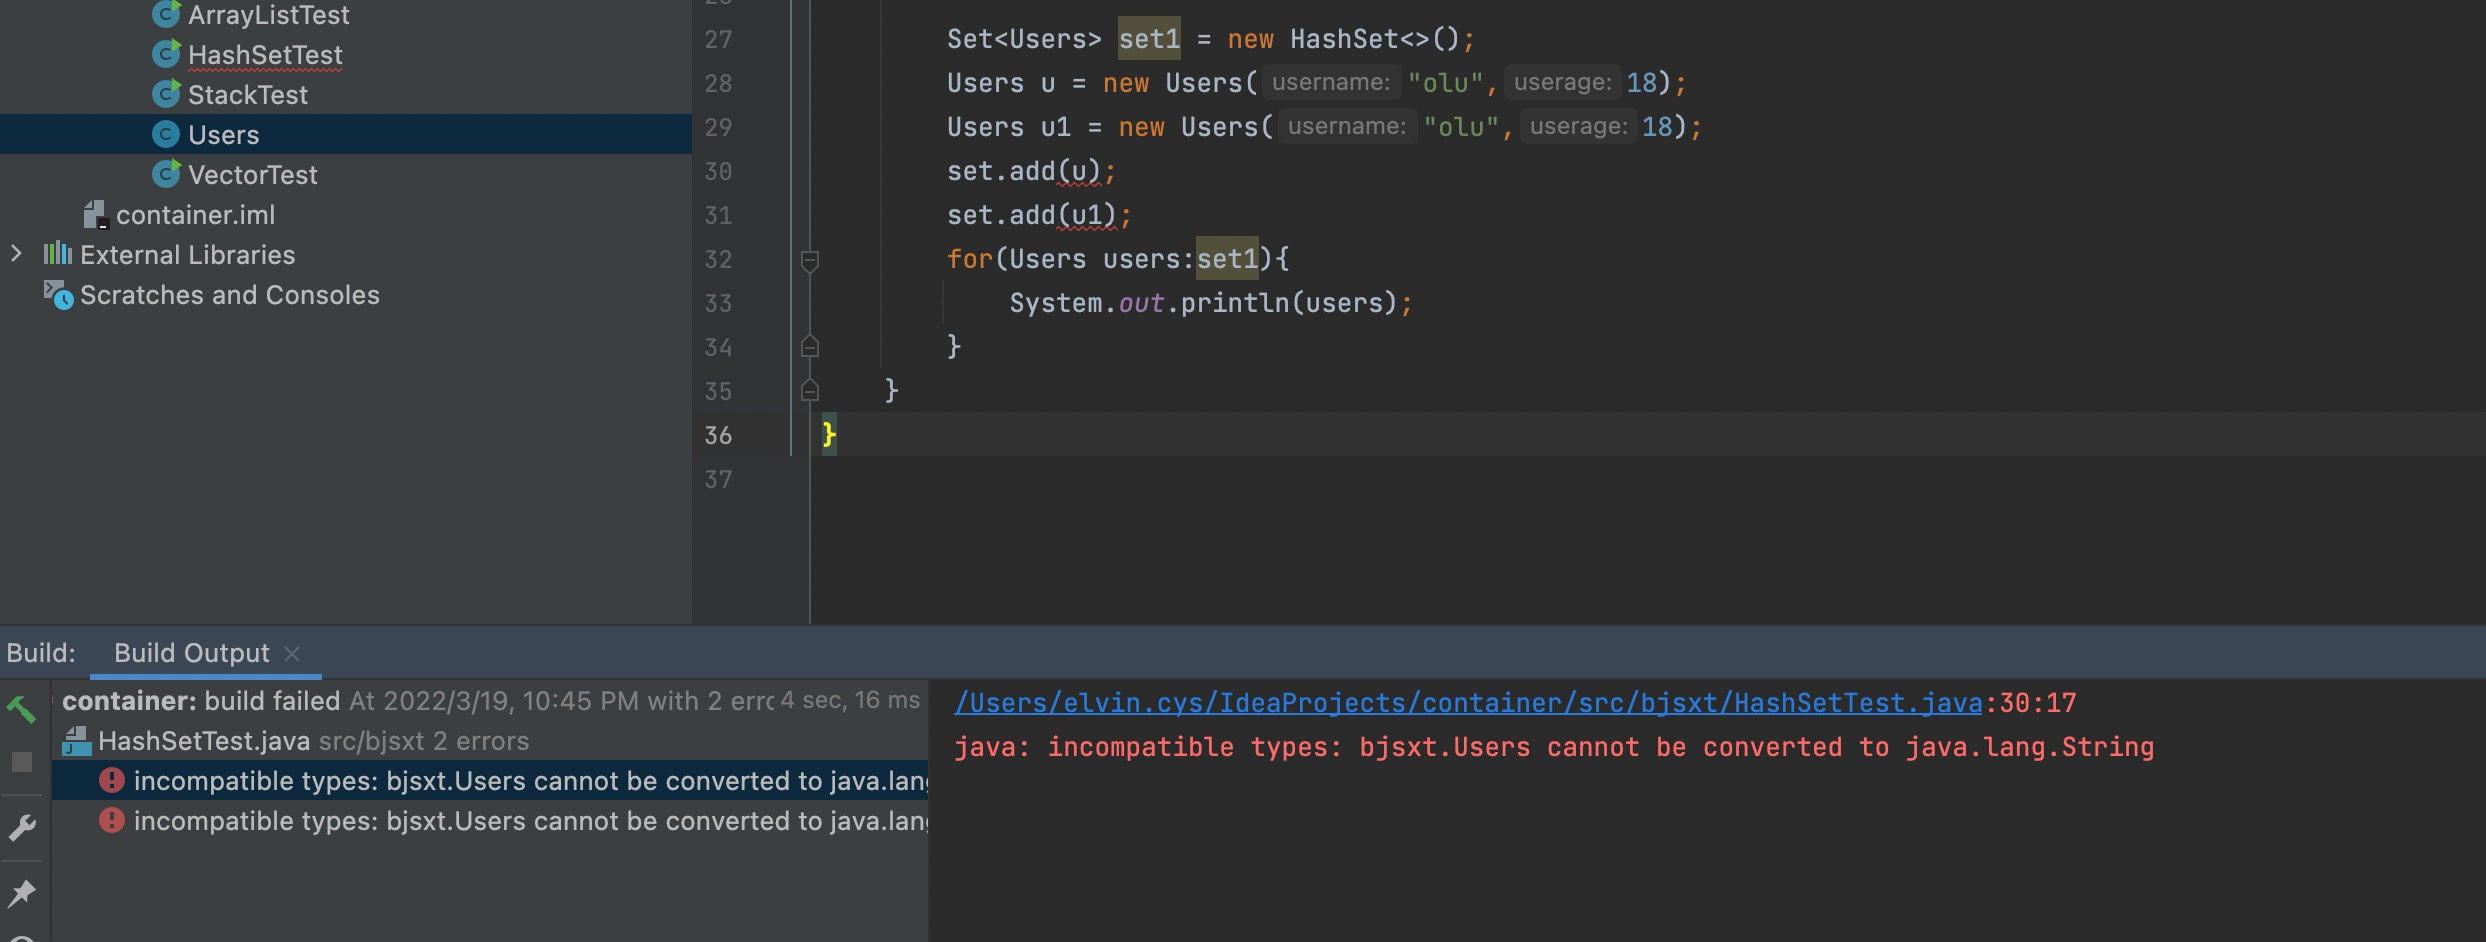Click the fold end marker at line 35
Screen dimensions: 2486x942
click(810, 390)
